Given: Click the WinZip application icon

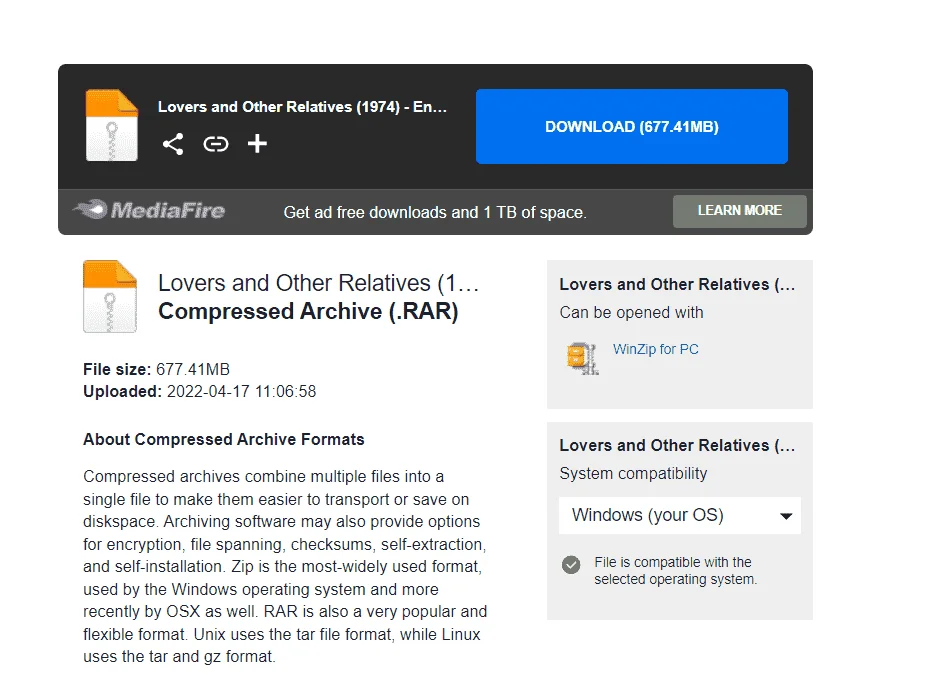Looking at the screenshot, I should tap(582, 358).
